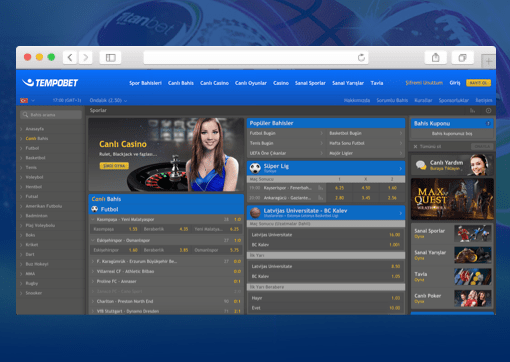Click the Süper Lig football icon
Screen dimensions: 510x362
(x=255, y=168)
